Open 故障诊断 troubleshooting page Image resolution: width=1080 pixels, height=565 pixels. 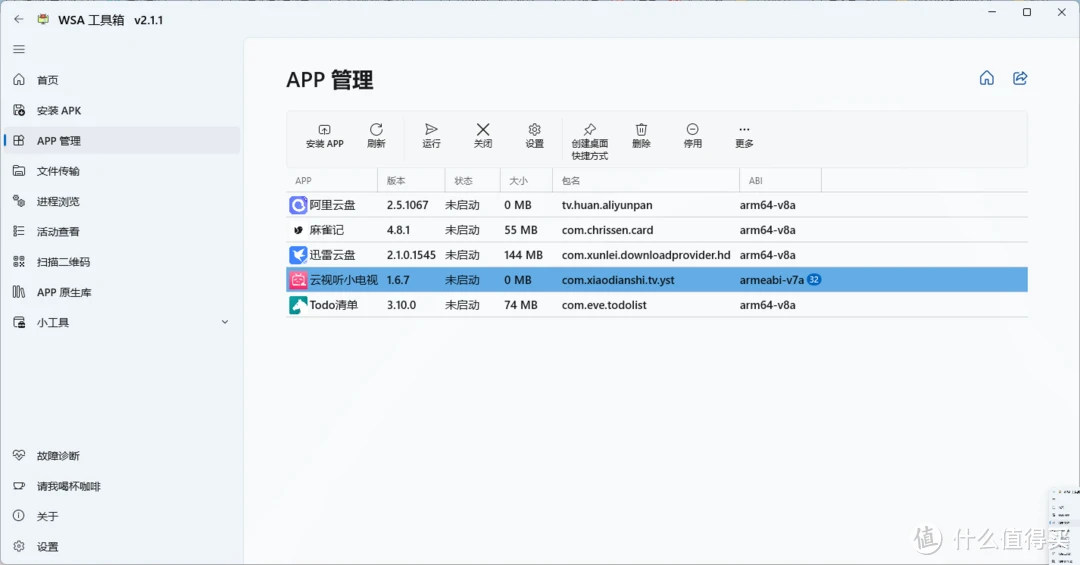point(122,455)
